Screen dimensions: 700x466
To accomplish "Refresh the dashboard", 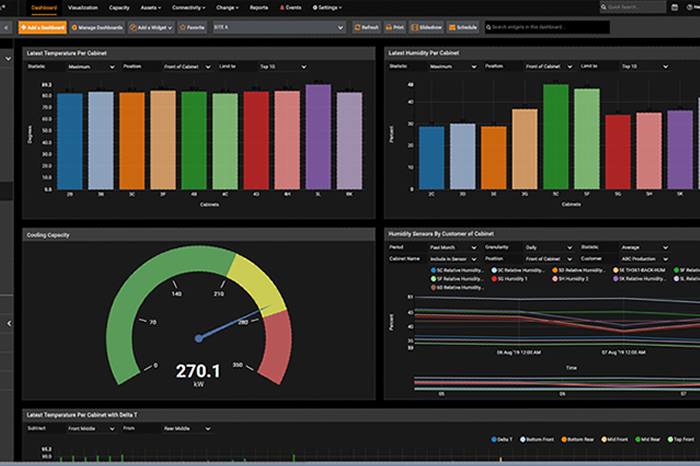I will click(x=367, y=28).
